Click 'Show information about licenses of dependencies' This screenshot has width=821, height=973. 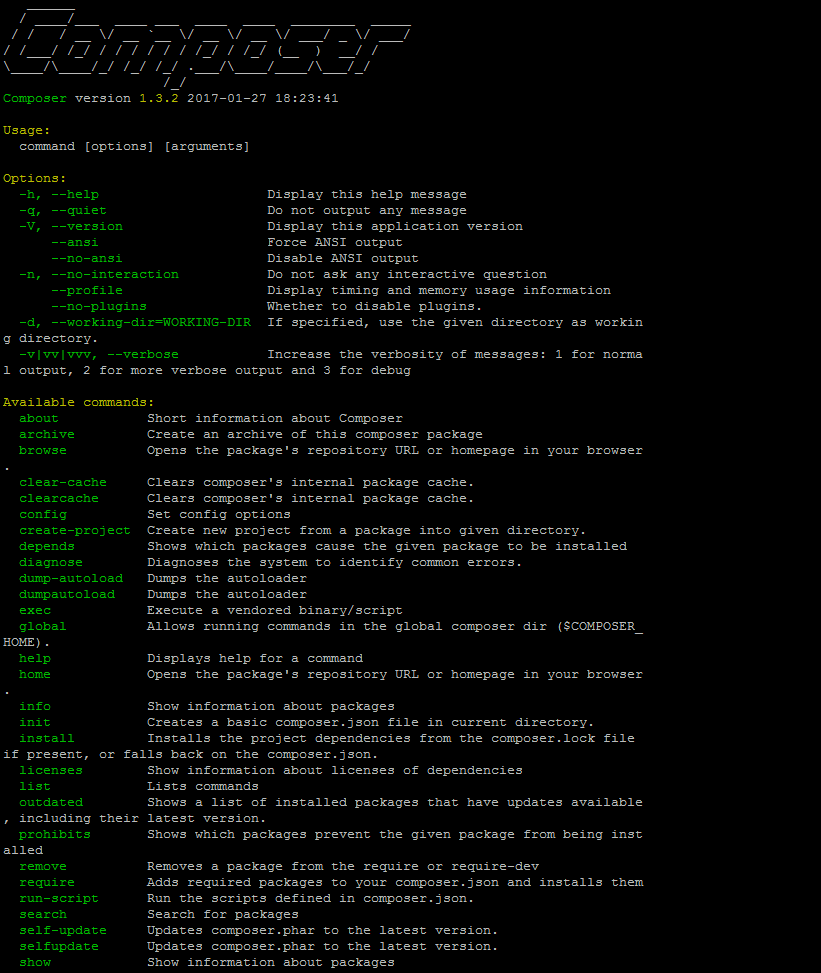334,771
